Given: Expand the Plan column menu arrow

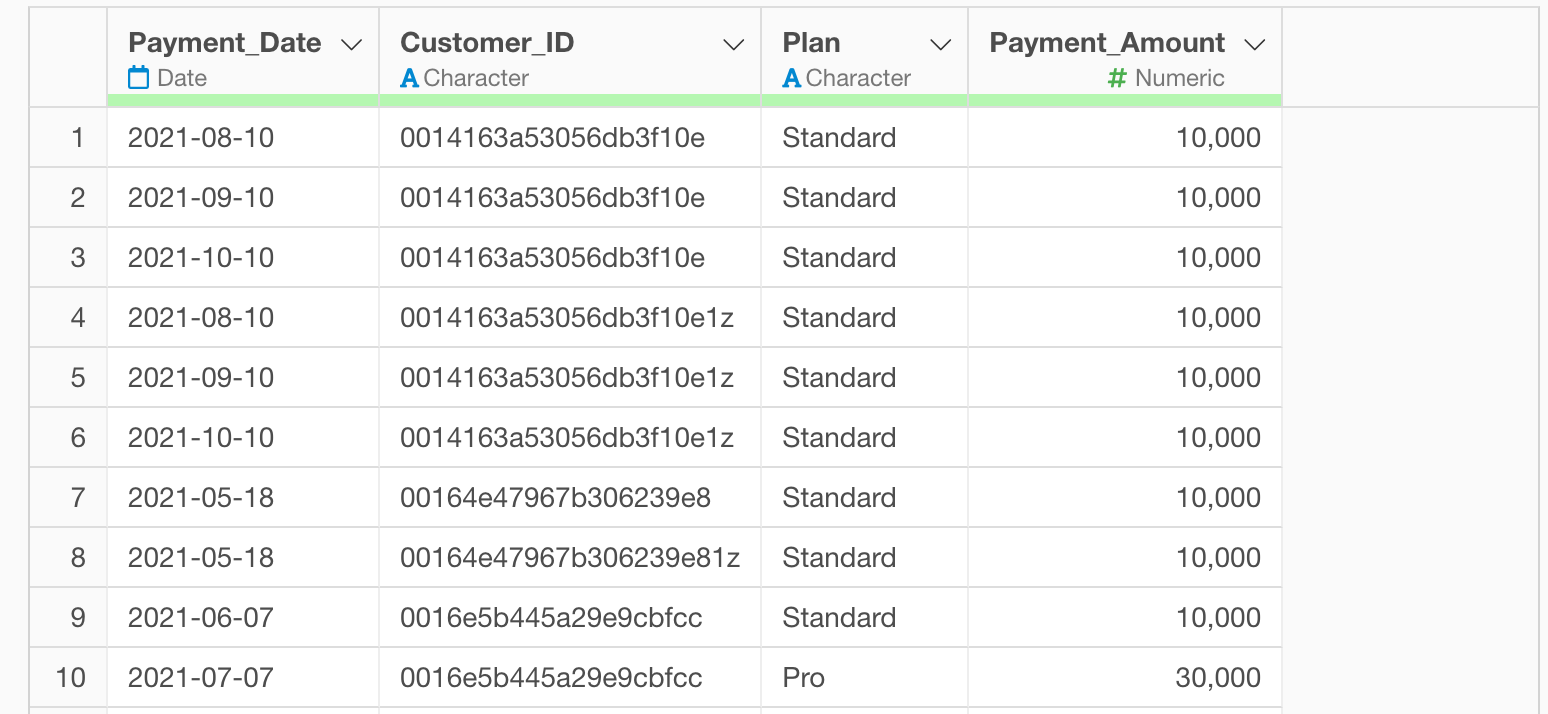Looking at the screenshot, I should (940, 44).
